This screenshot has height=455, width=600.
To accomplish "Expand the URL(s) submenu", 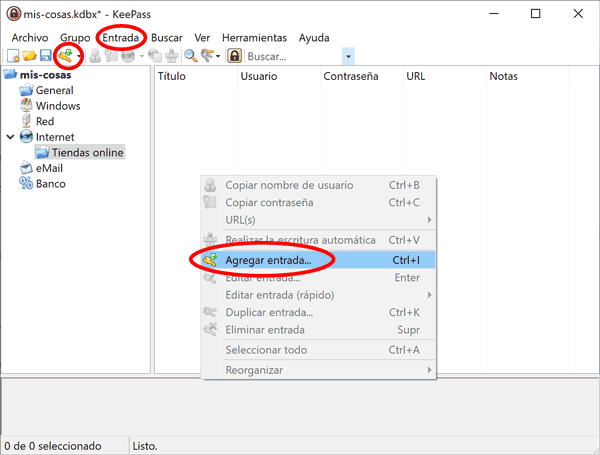I will tap(319, 220).
